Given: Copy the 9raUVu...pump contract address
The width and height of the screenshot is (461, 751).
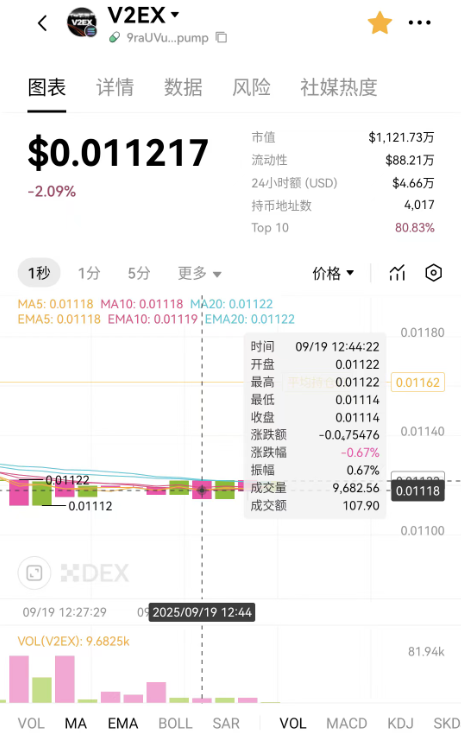Looking at the screenshot, I should coord(221,37).
